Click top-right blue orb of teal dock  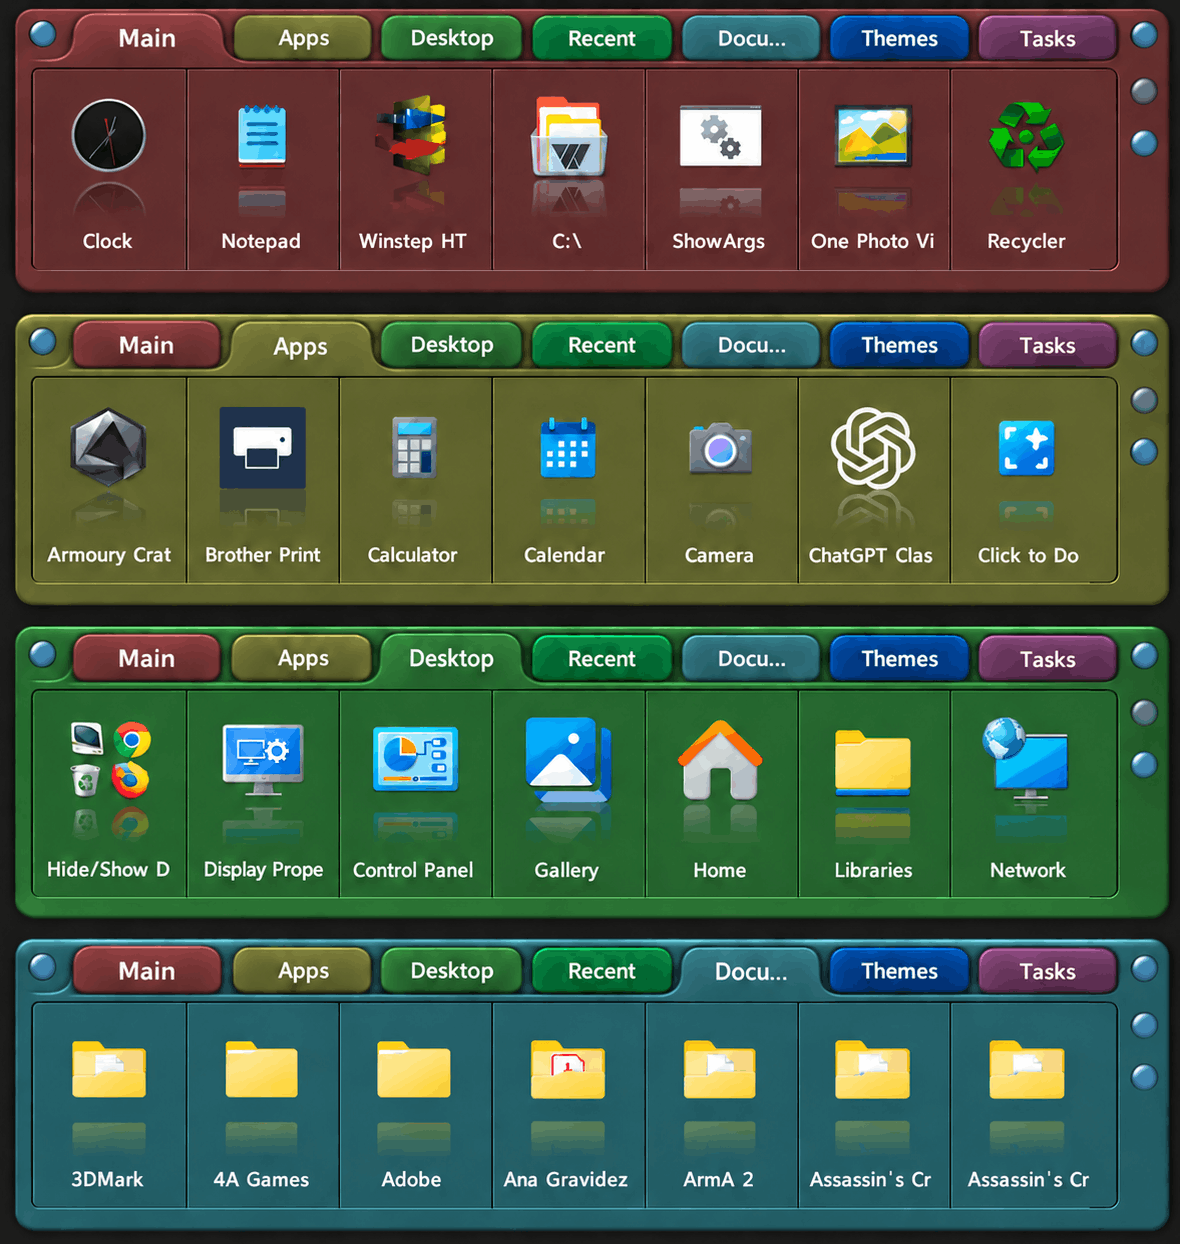[1144, 968]
